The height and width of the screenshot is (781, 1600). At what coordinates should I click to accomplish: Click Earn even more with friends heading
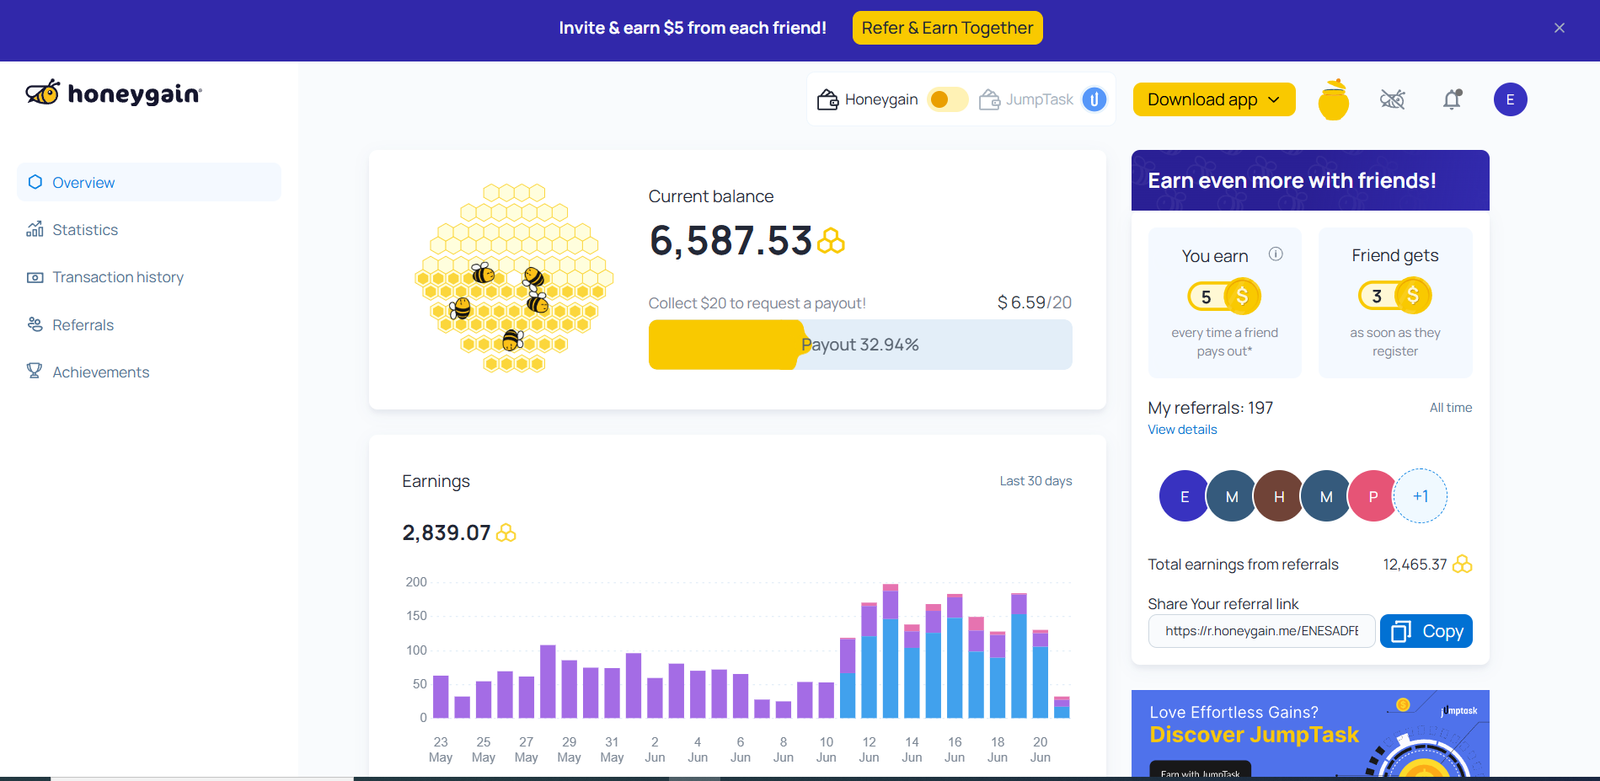[x=1291, y=181]
